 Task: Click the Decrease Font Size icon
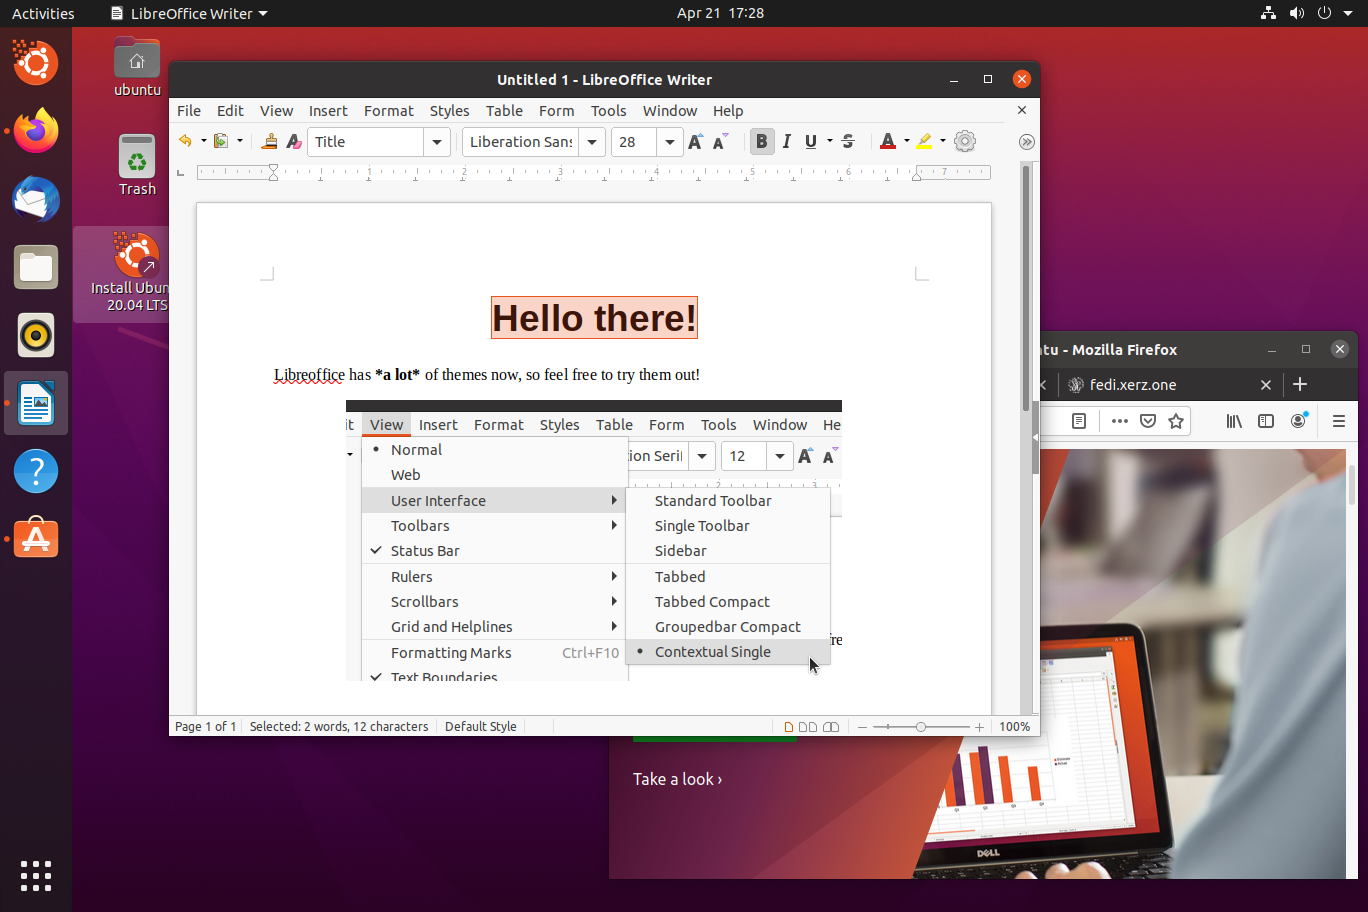click(x=720, y=142)
